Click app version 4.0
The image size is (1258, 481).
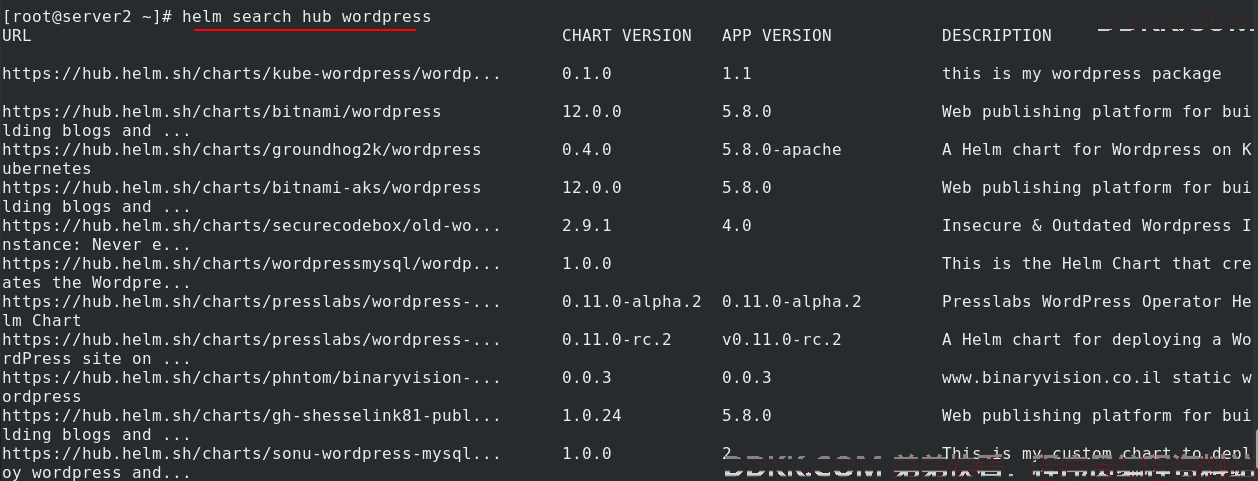(737, 225)
